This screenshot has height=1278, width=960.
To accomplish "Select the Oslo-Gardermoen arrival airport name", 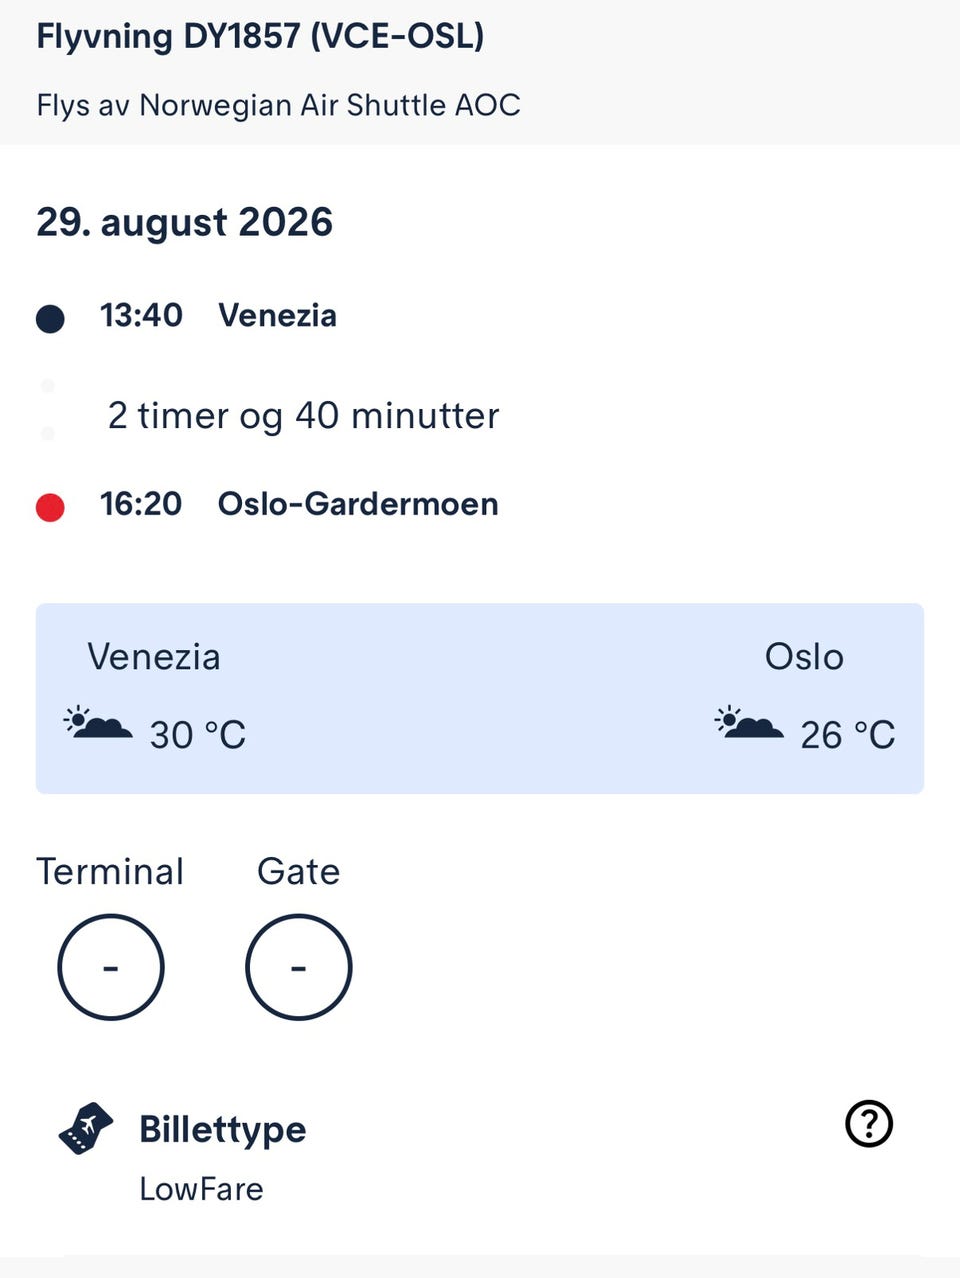I will coord(358,503).
